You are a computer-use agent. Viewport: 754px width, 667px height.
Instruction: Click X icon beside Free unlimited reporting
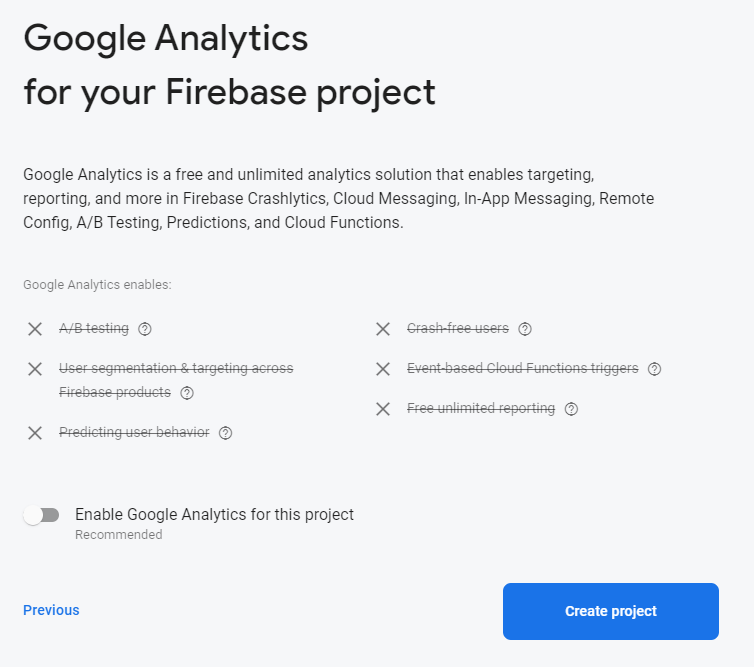[383, 409]
